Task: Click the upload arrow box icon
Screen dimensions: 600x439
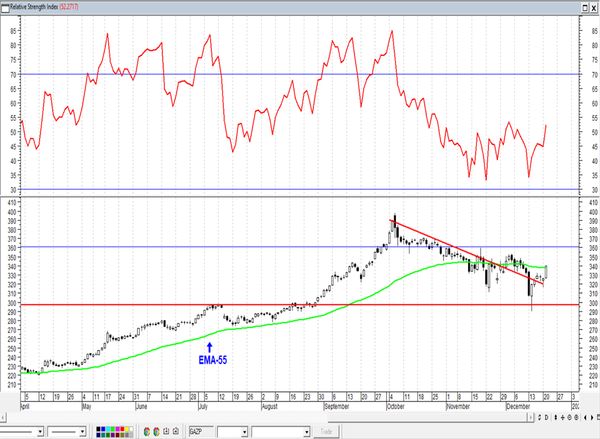Action: (x=176, y=431)
